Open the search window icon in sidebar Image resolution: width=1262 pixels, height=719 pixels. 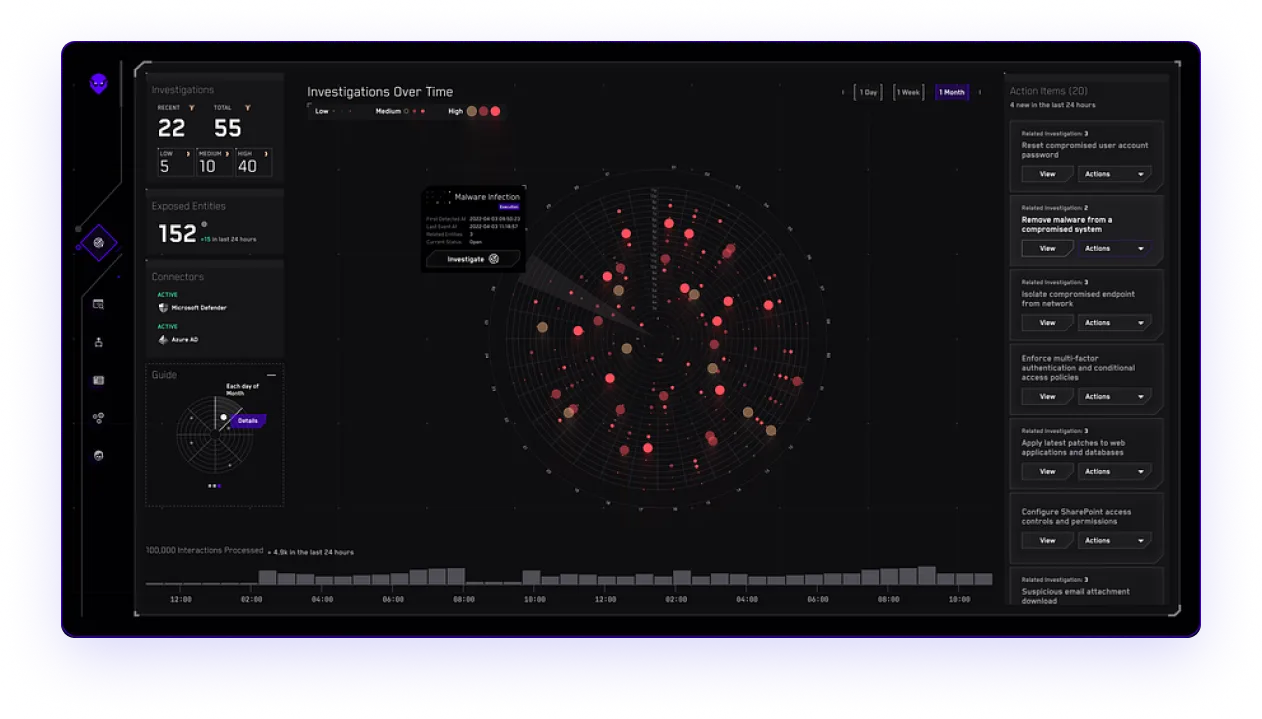coord(98,304)
